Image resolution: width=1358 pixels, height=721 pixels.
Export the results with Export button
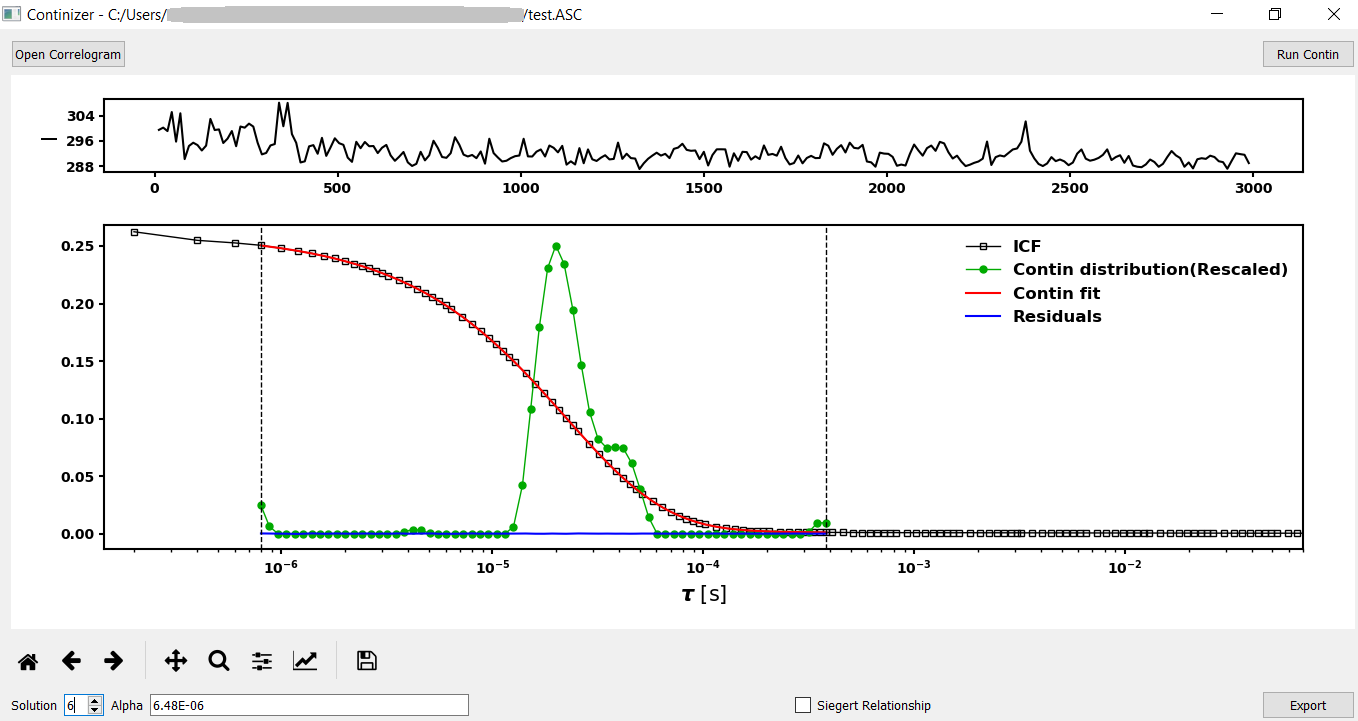pos(1308,706)
